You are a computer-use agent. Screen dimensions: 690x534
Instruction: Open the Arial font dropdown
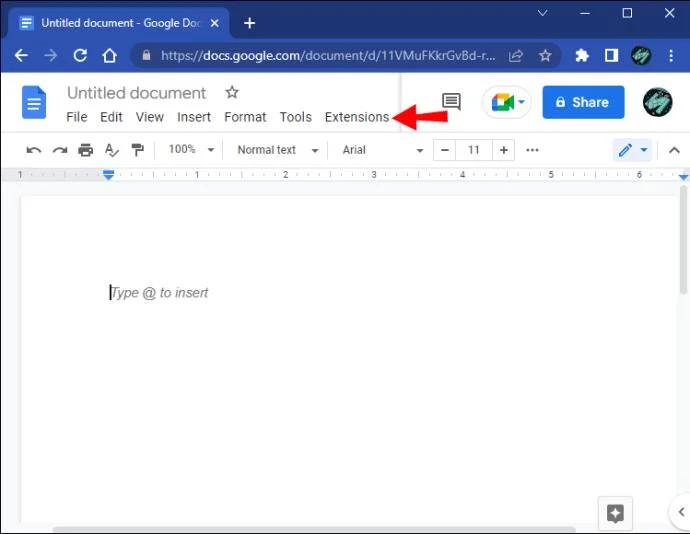382,150
